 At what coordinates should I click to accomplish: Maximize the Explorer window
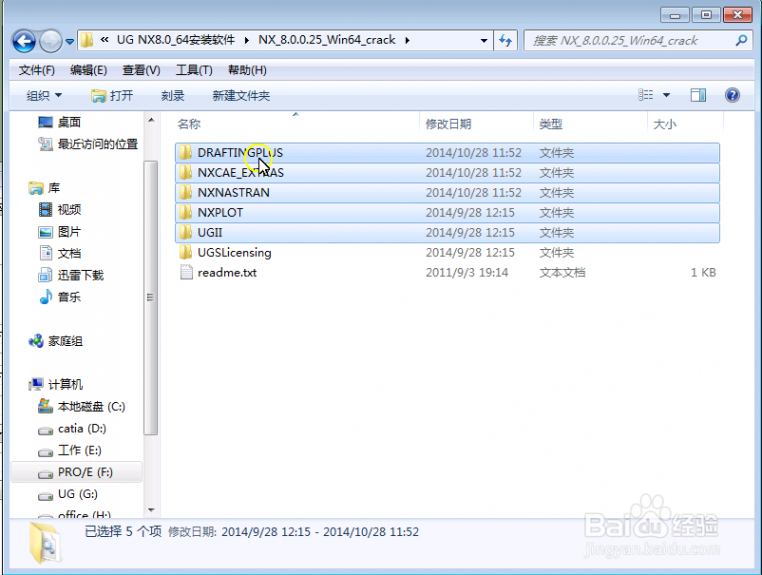point(706,15)
